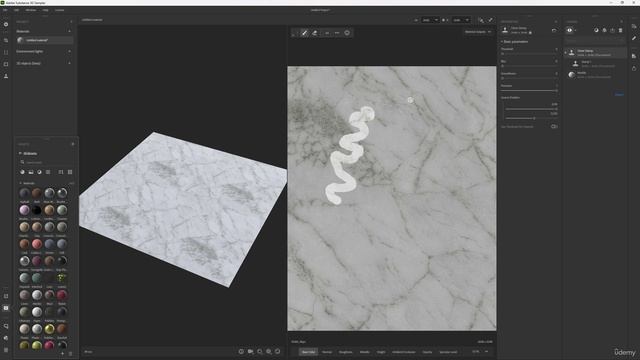Toggle the link between the two resolution dropdowns
Screen dimensions: 640x360
pyautogui.click(x=444, y=20)
